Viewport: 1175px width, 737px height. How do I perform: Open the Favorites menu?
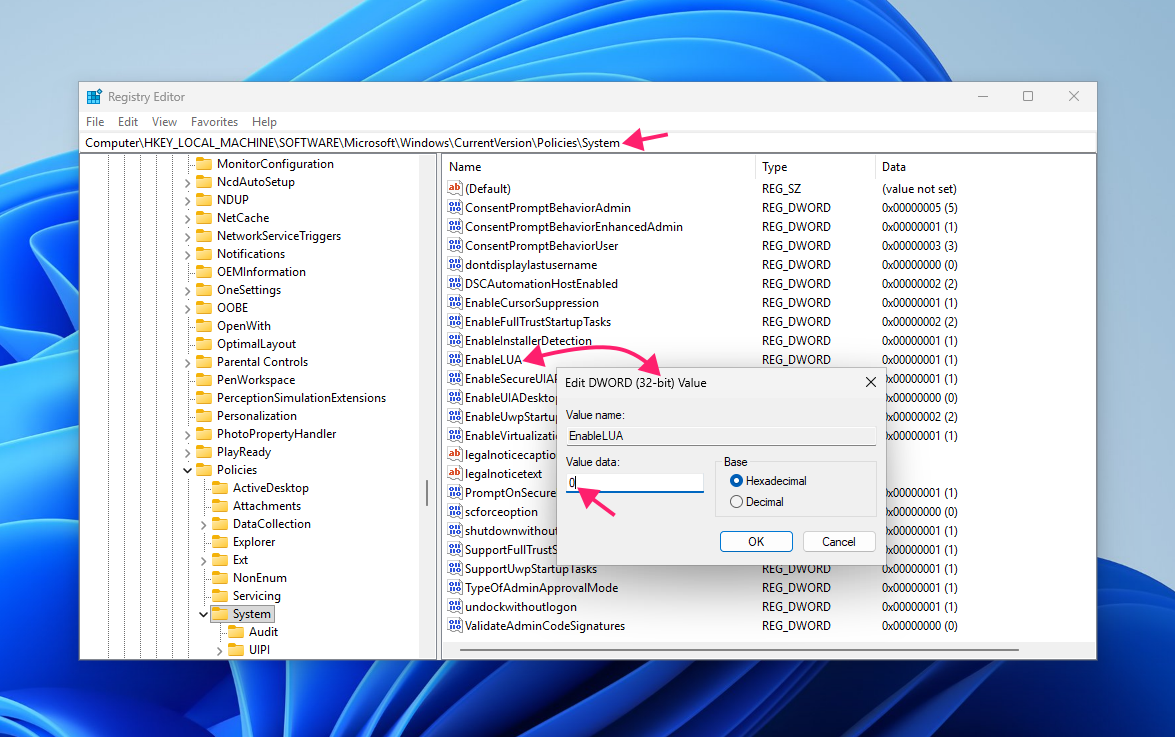214,121
